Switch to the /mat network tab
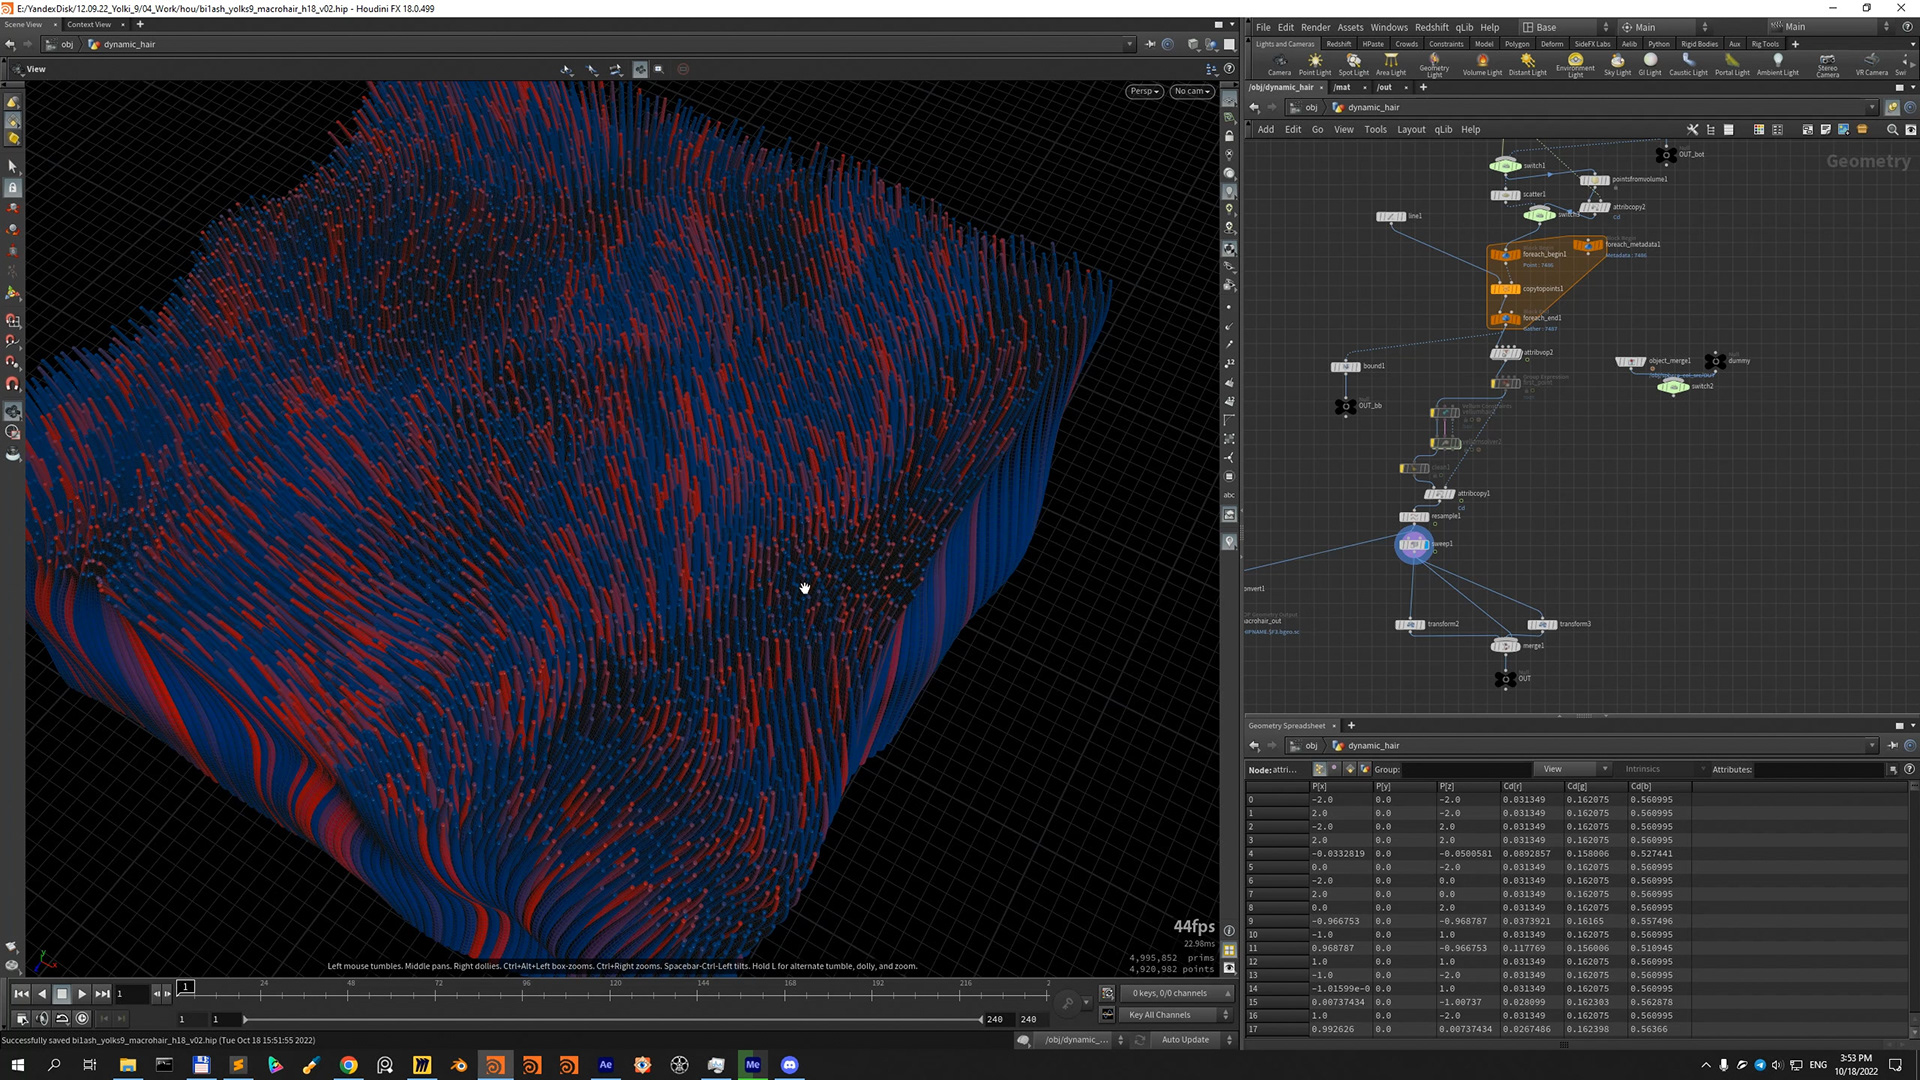Image resolution: width=1920 pixels, height=1080 pixels. [x=1341, y=87]
